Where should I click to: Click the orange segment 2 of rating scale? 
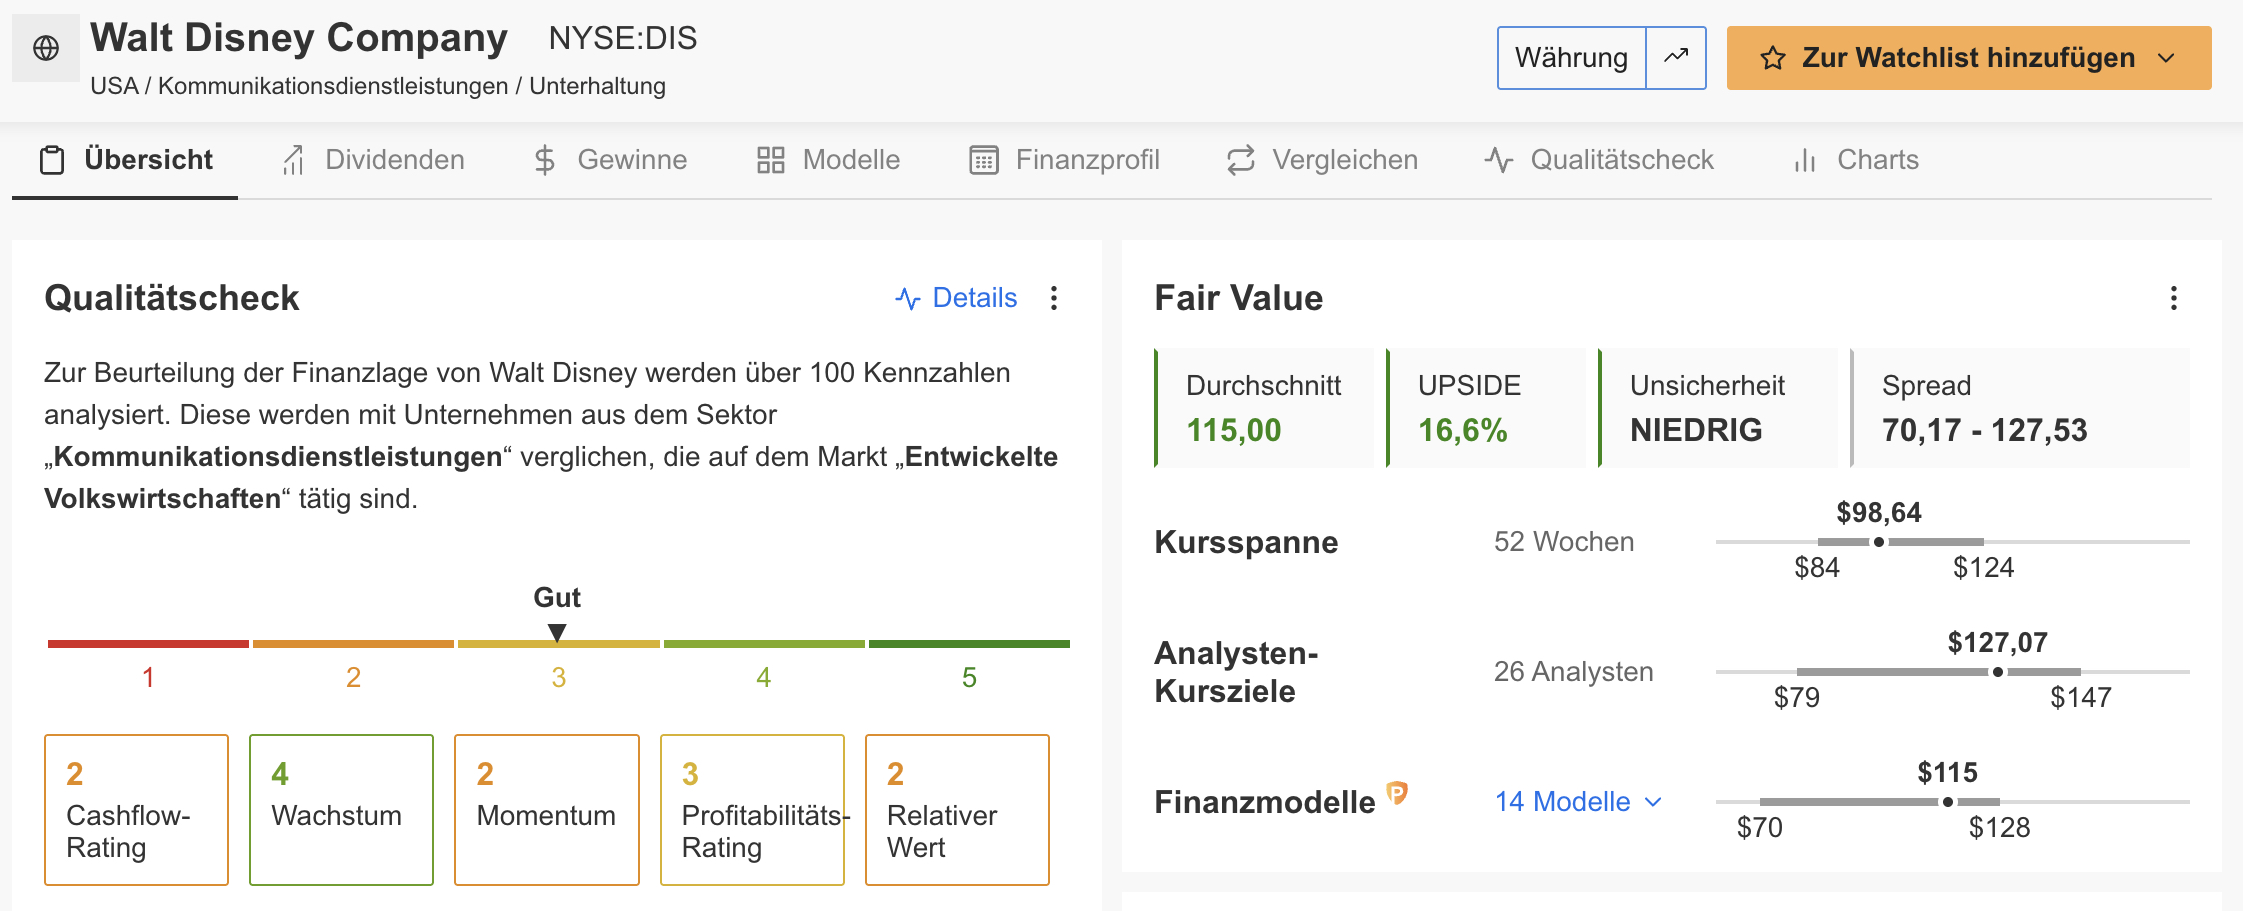353,644
